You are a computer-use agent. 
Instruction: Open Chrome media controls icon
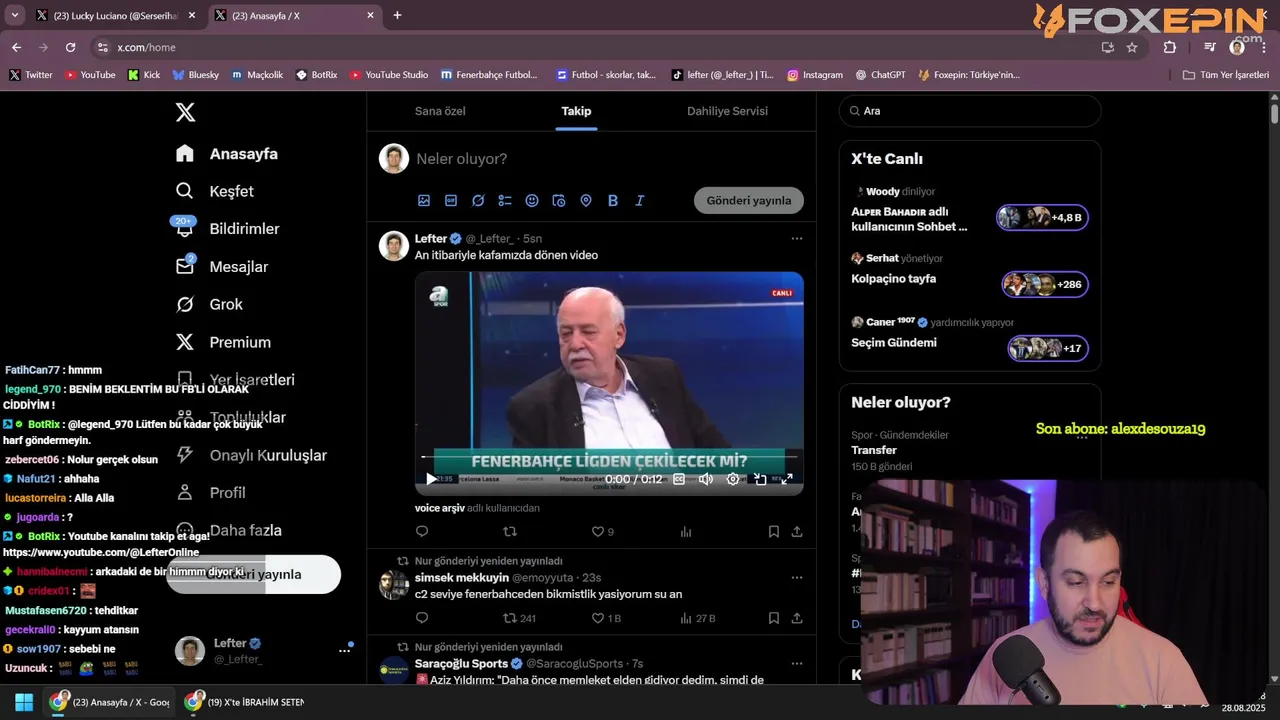coord(1209,47)
